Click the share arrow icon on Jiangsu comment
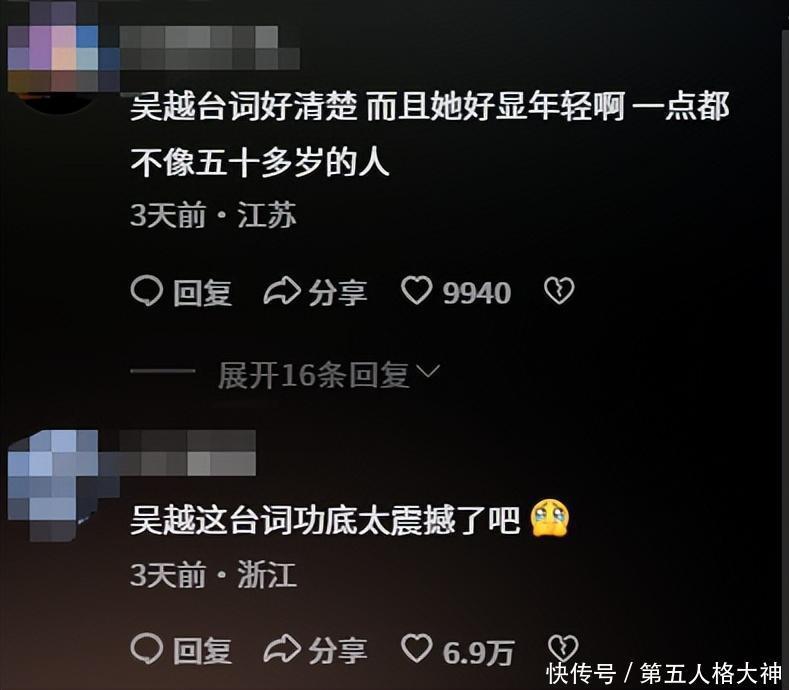789x690 pixels. (282, 291)
